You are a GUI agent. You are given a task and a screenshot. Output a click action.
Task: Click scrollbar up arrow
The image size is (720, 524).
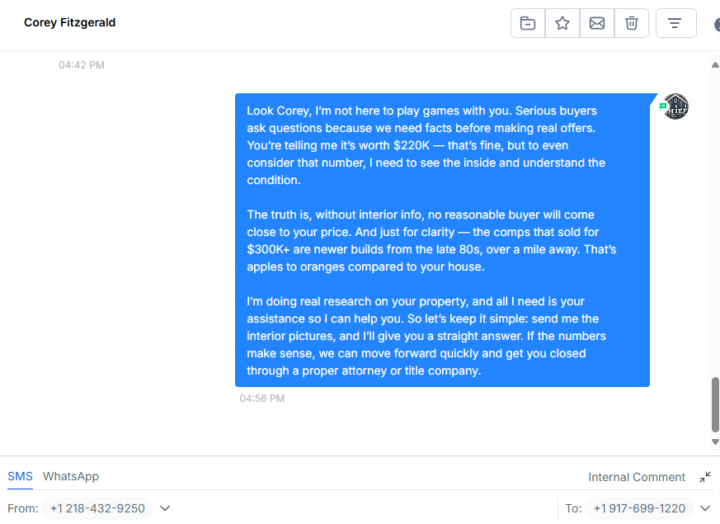(x=715, y=65)
